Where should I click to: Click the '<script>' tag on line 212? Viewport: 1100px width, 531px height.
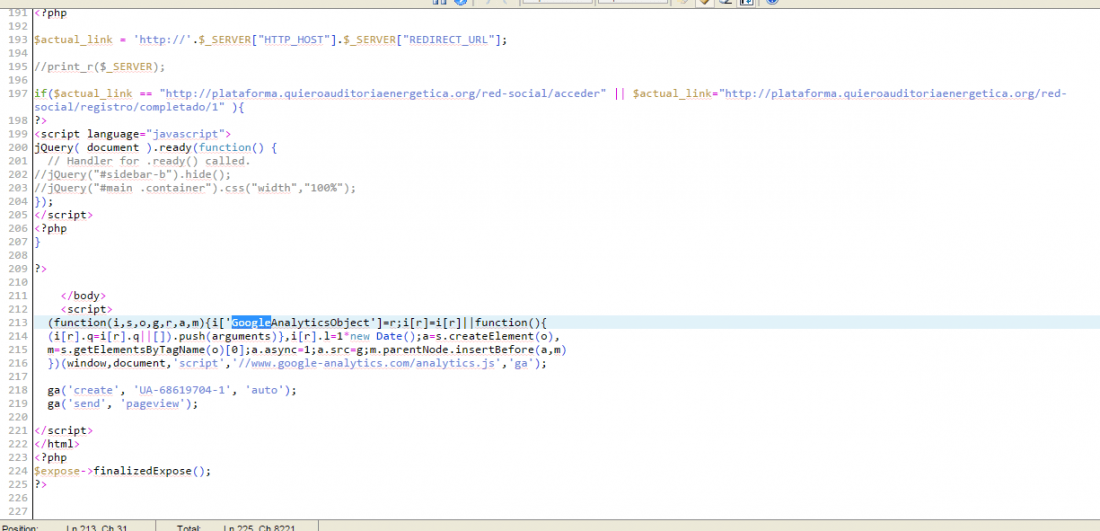(x=86, y=309)
